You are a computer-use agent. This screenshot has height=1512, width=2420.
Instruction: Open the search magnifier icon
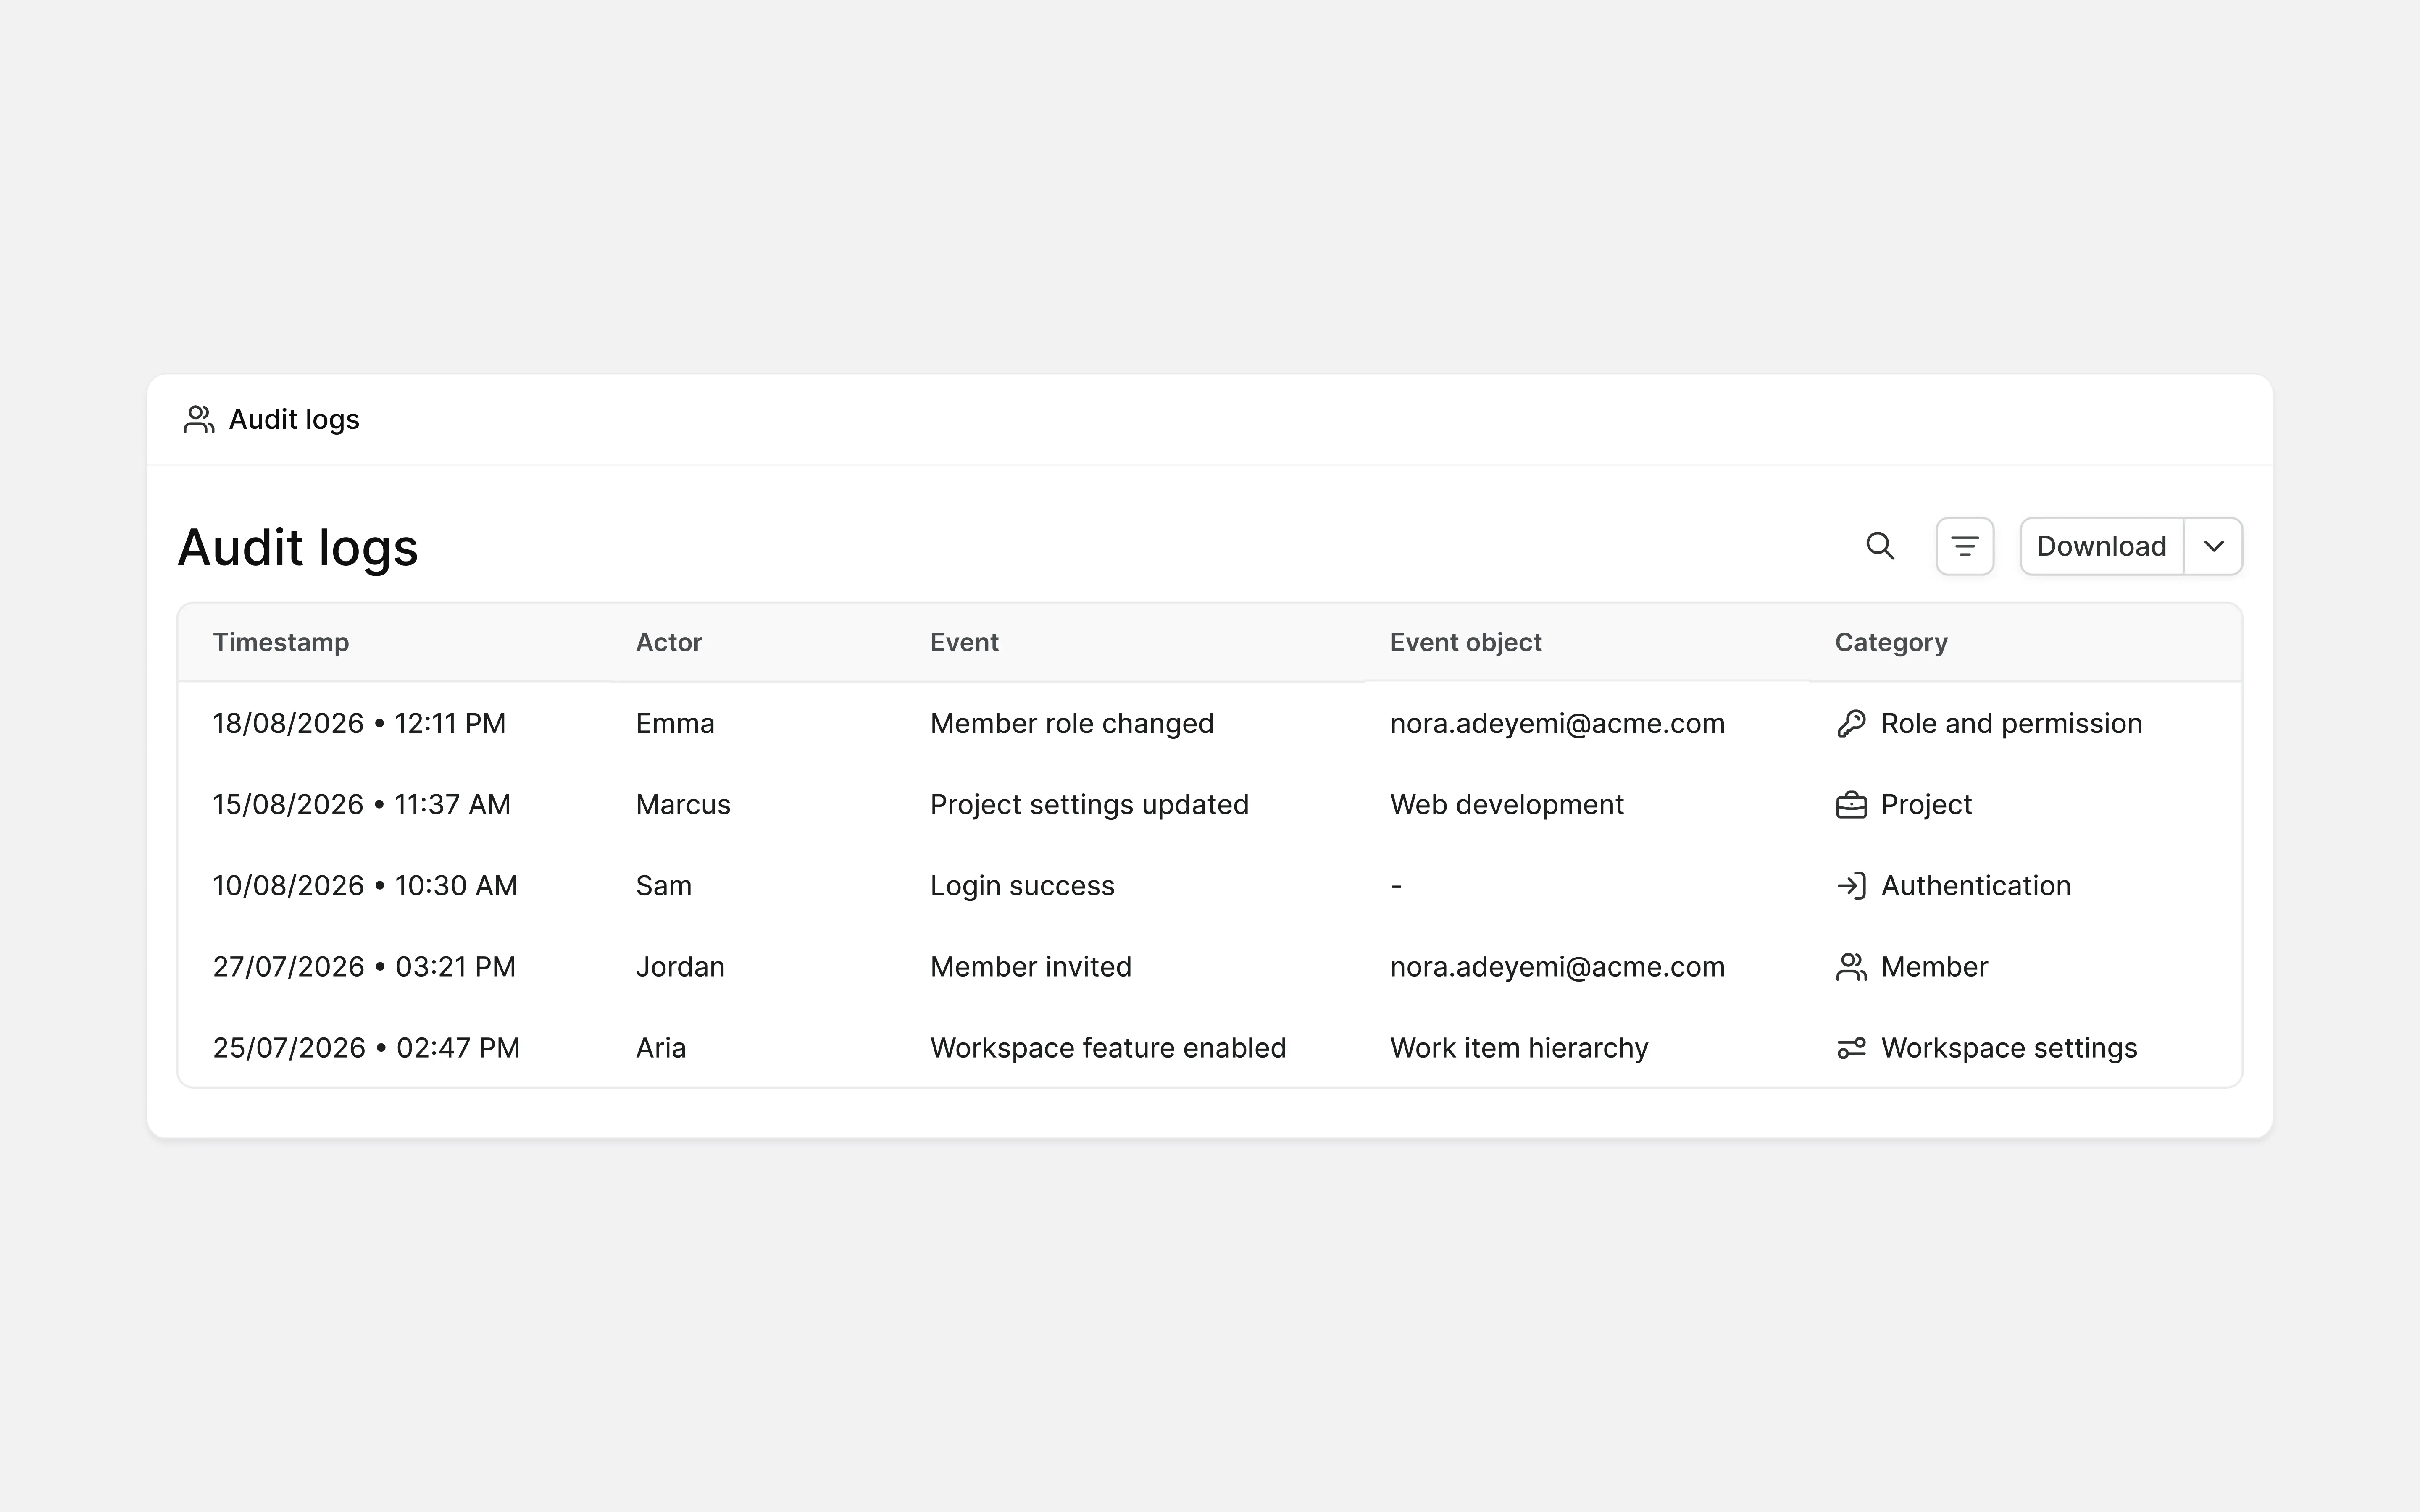tap(1880, 546)
